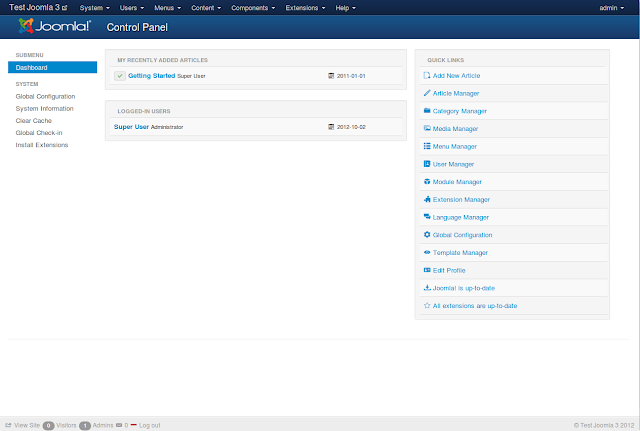This screenshot has height=431, width=640.
Task: Click the external link icon after Test Joomla 3
Action: tap(64, 8)
